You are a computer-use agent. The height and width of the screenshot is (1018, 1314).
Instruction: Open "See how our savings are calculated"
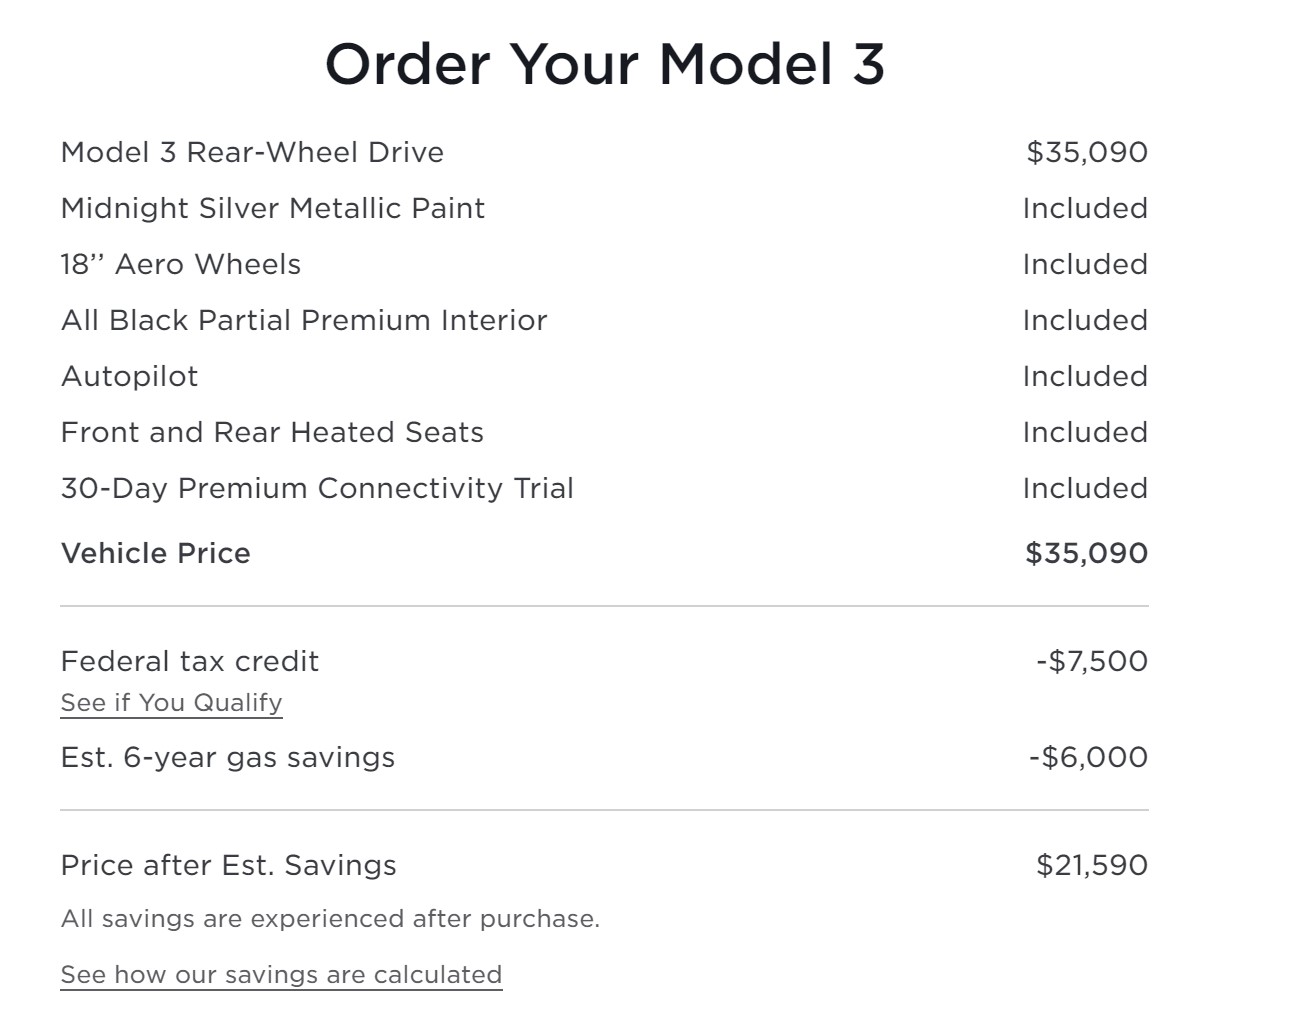(281, 975)
